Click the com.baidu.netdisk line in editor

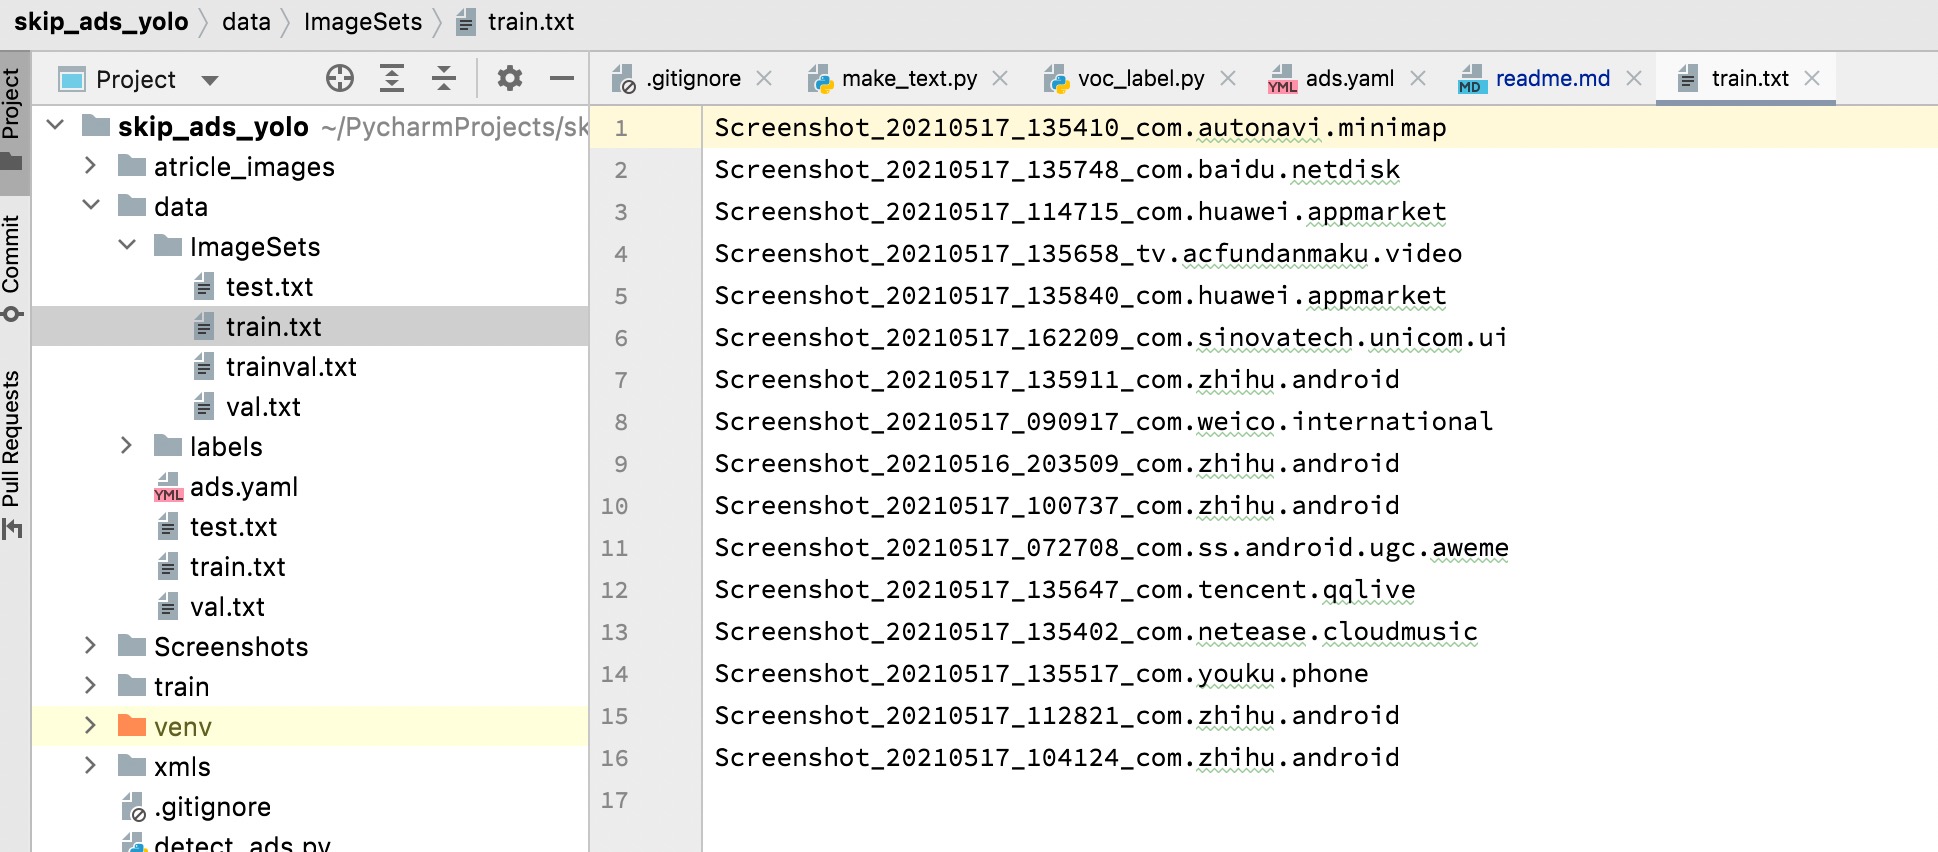[x=1057, y=170]
